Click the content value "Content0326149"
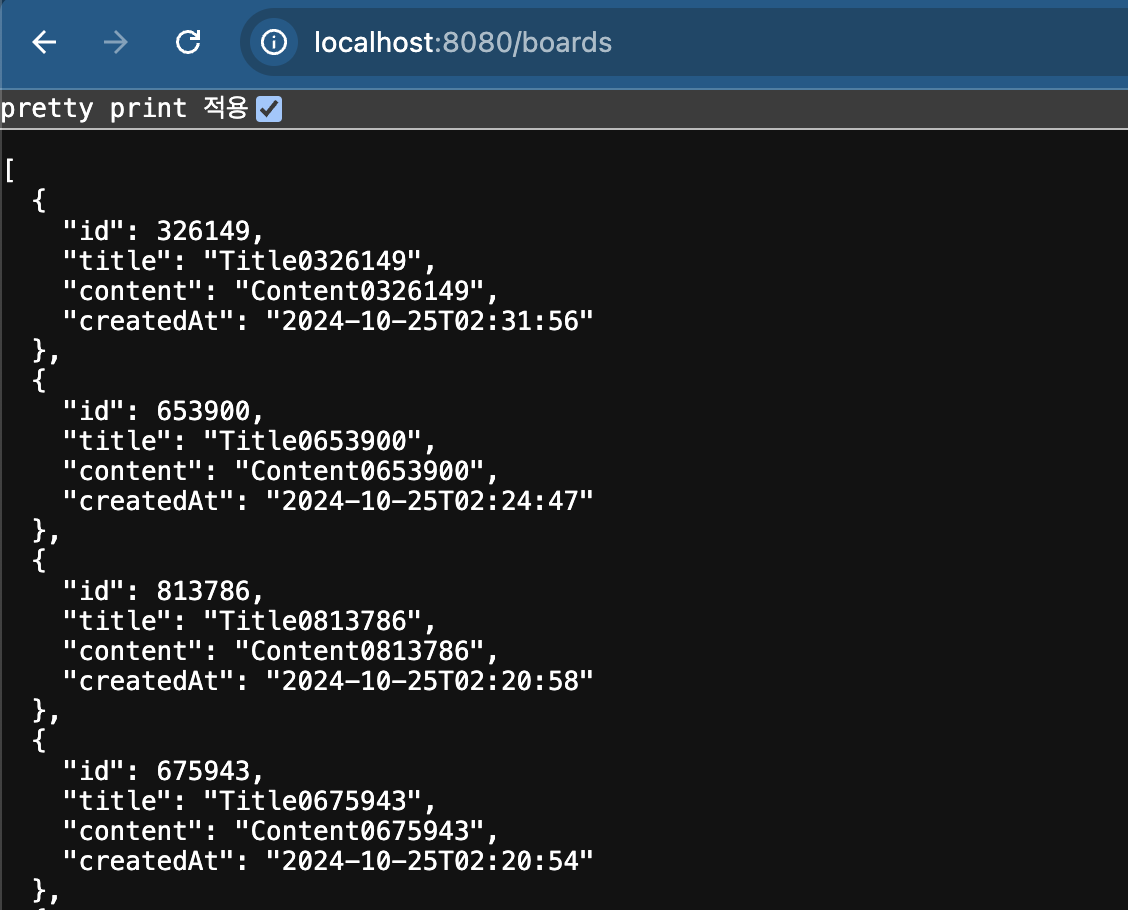 coord(359,291)
